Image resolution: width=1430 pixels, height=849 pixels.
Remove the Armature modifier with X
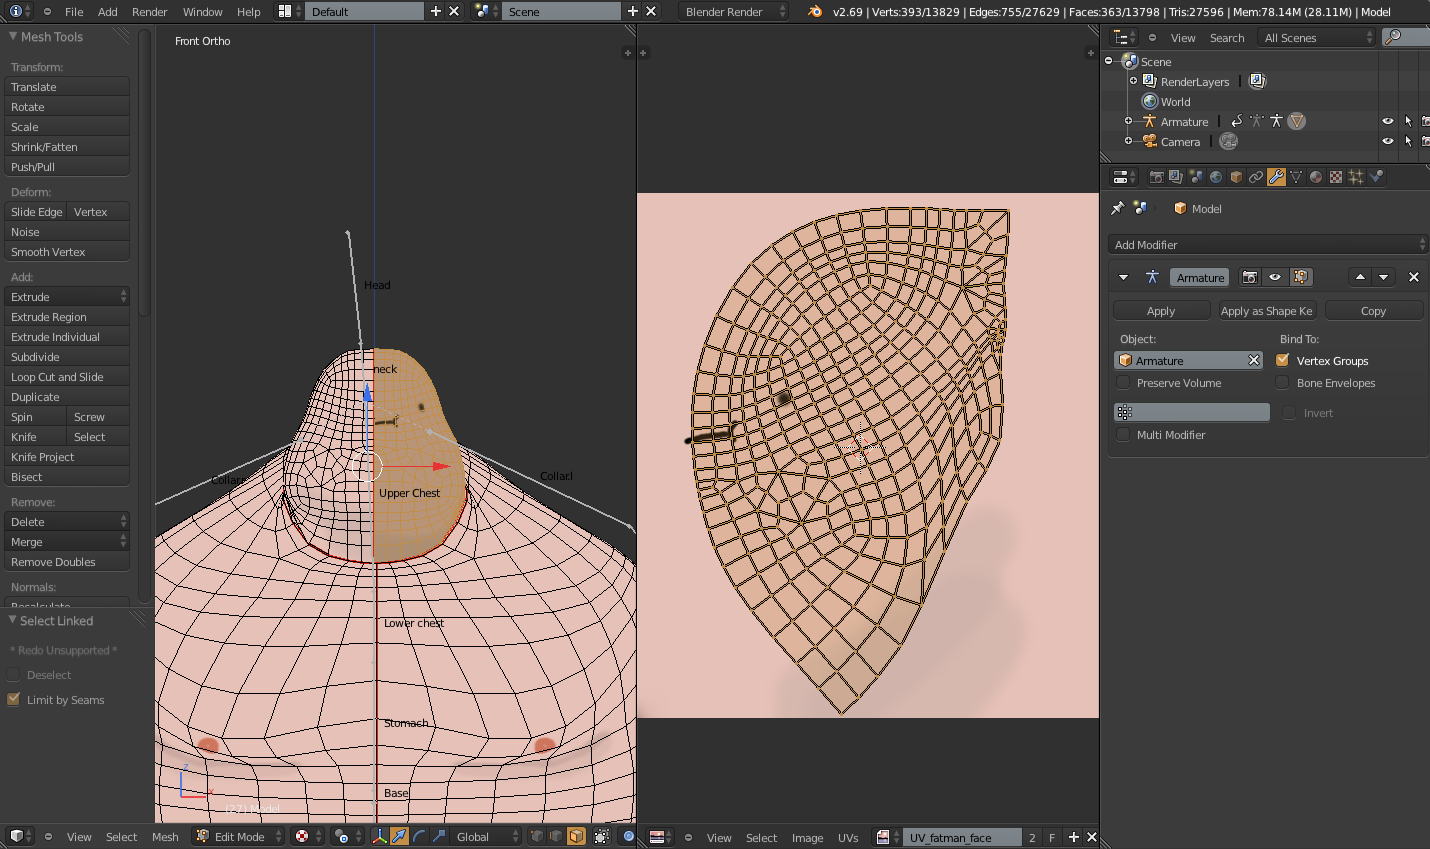click(x=1414, y=277)
